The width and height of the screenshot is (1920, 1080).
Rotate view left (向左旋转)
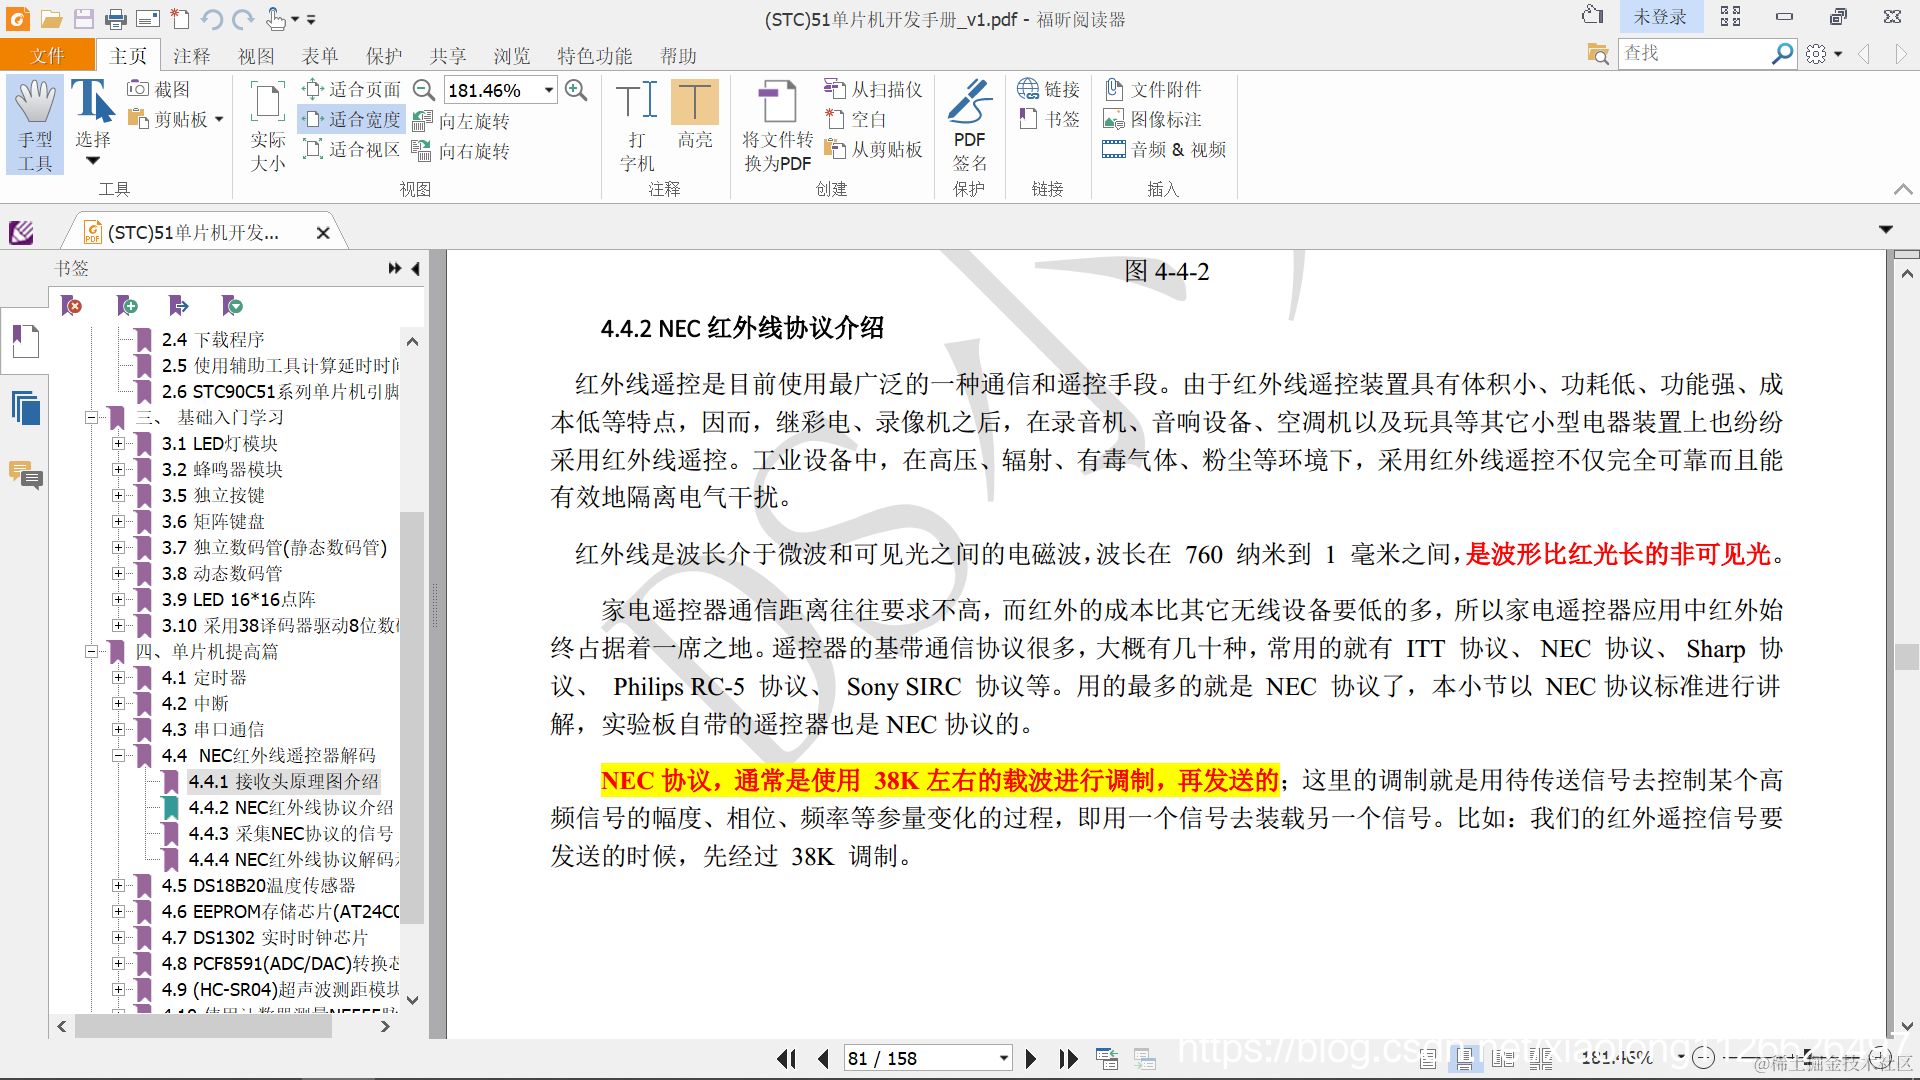pyautogui.click(x=462, y=121)
